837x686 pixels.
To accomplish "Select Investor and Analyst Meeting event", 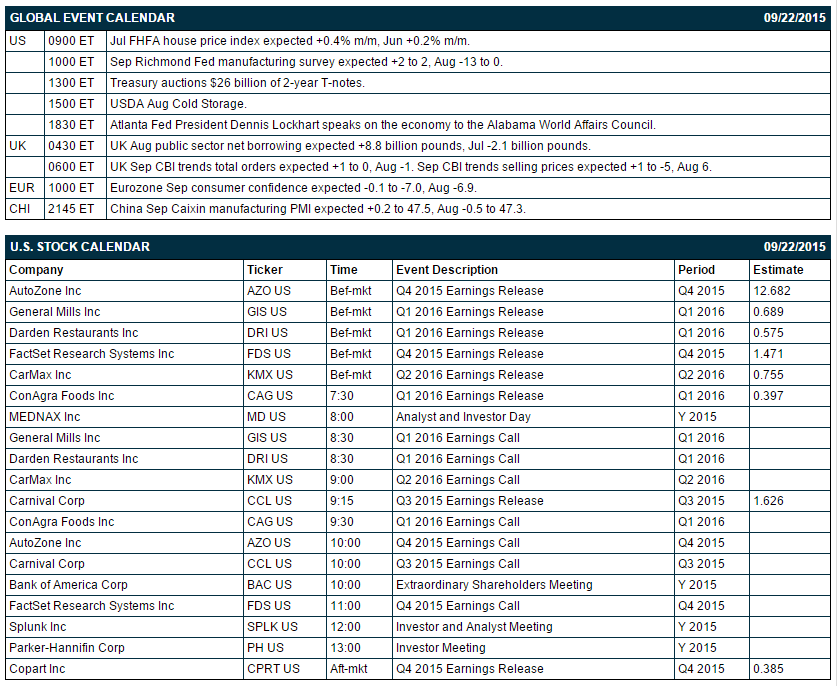I will 474,627.
